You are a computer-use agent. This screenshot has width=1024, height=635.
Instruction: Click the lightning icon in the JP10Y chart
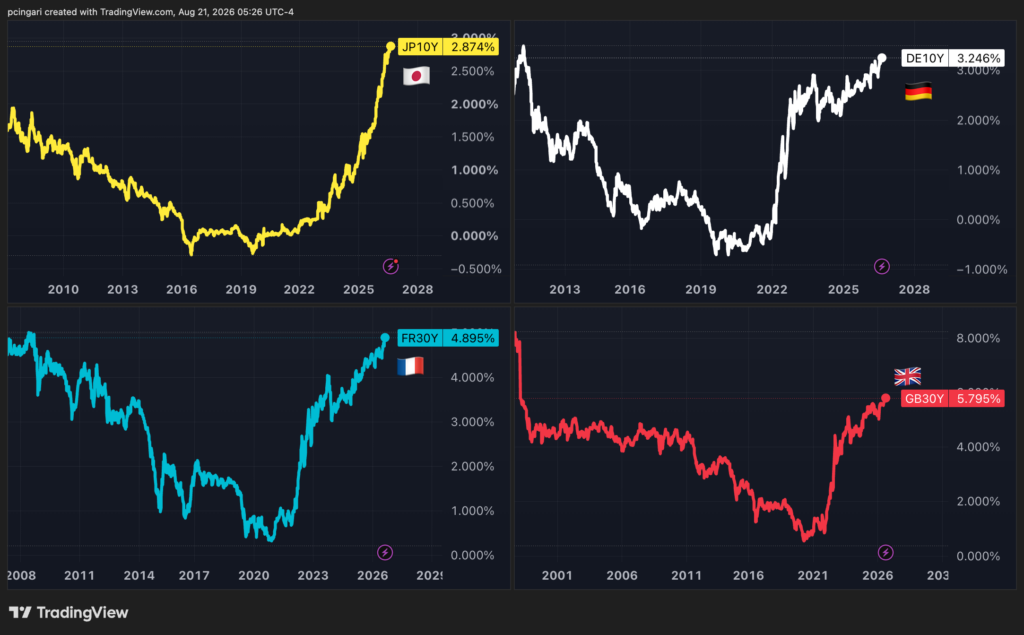pos(391,266)
